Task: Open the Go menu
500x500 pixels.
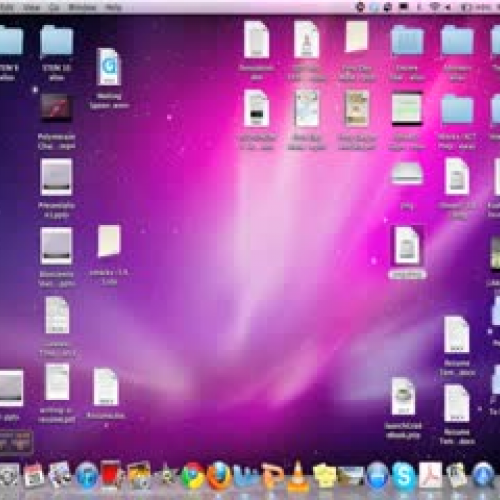Action: tap(54, 7)
